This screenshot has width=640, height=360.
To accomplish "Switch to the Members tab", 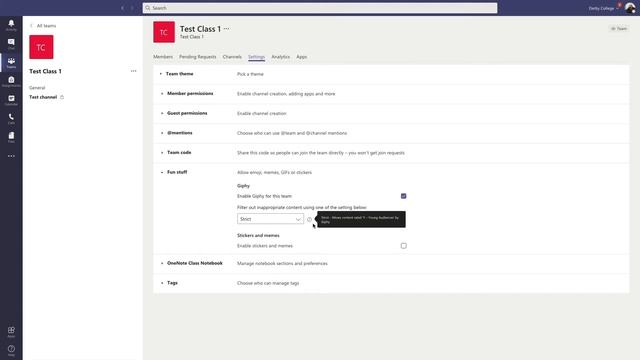I will tap(163, 57).
